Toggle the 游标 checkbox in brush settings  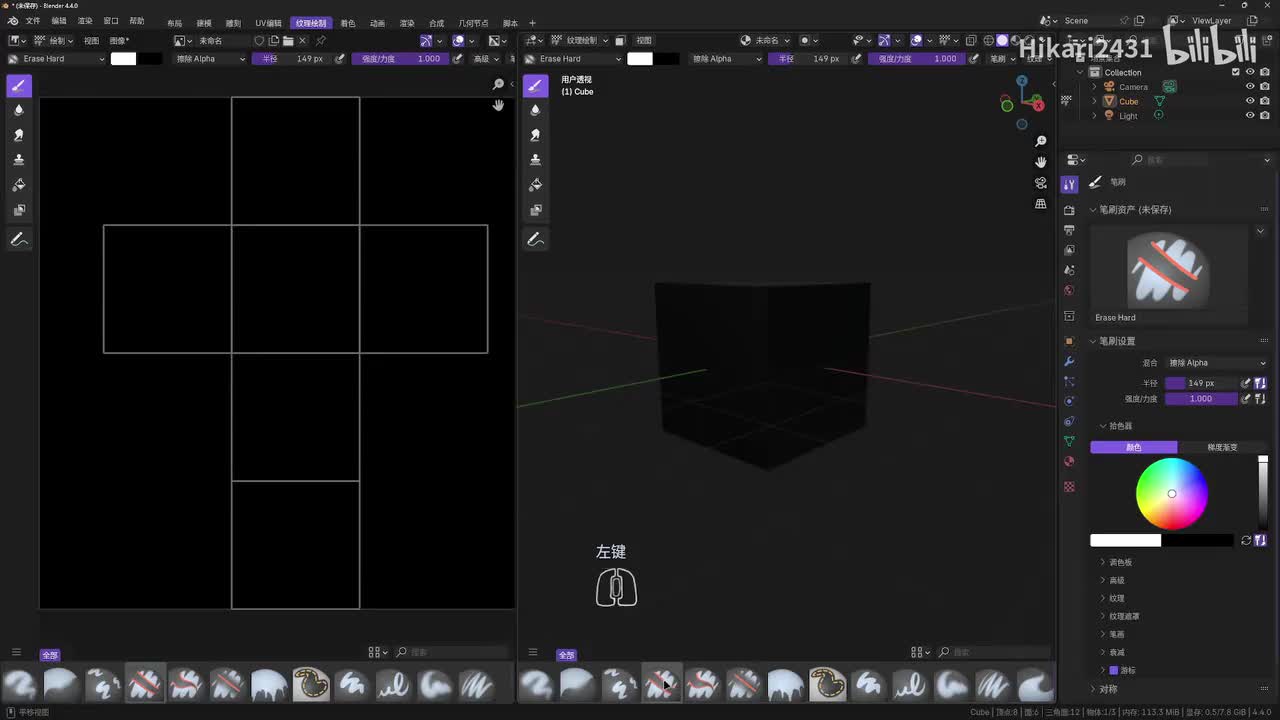coord(1114,670)
